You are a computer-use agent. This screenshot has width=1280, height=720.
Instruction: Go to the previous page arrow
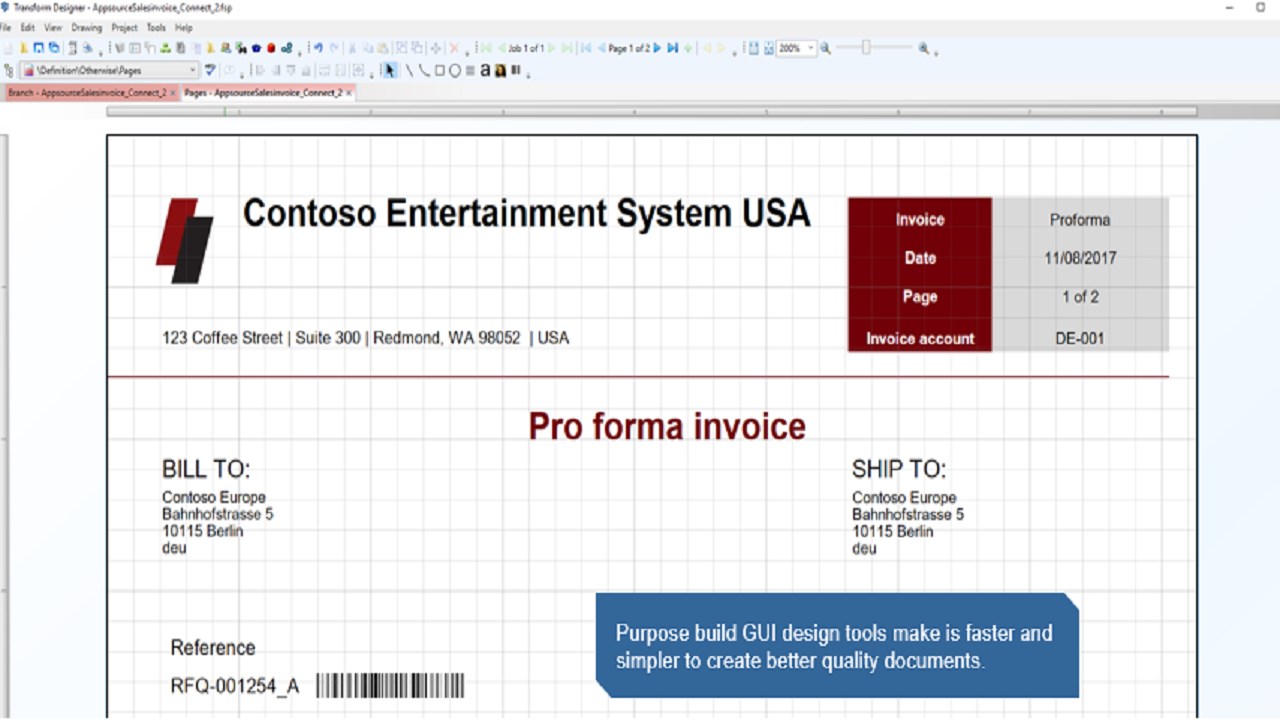coord(602,48)
